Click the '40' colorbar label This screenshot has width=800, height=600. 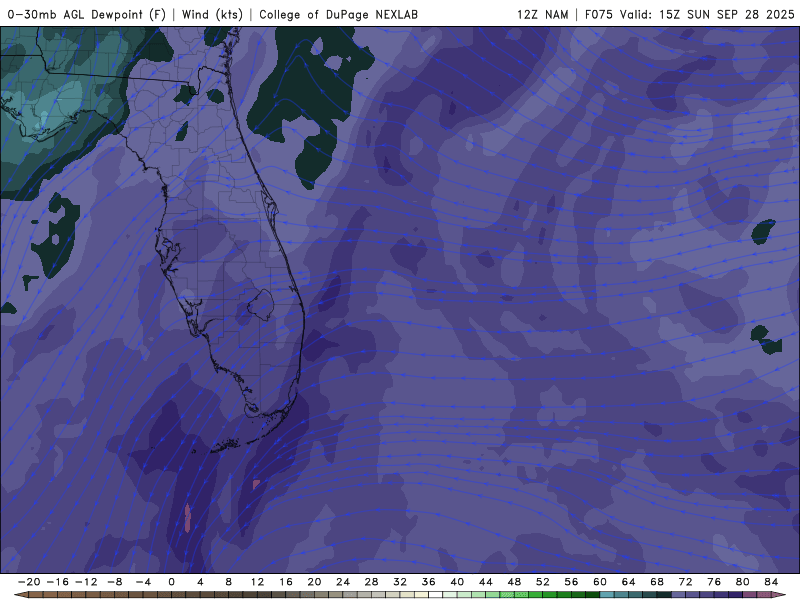457,582
